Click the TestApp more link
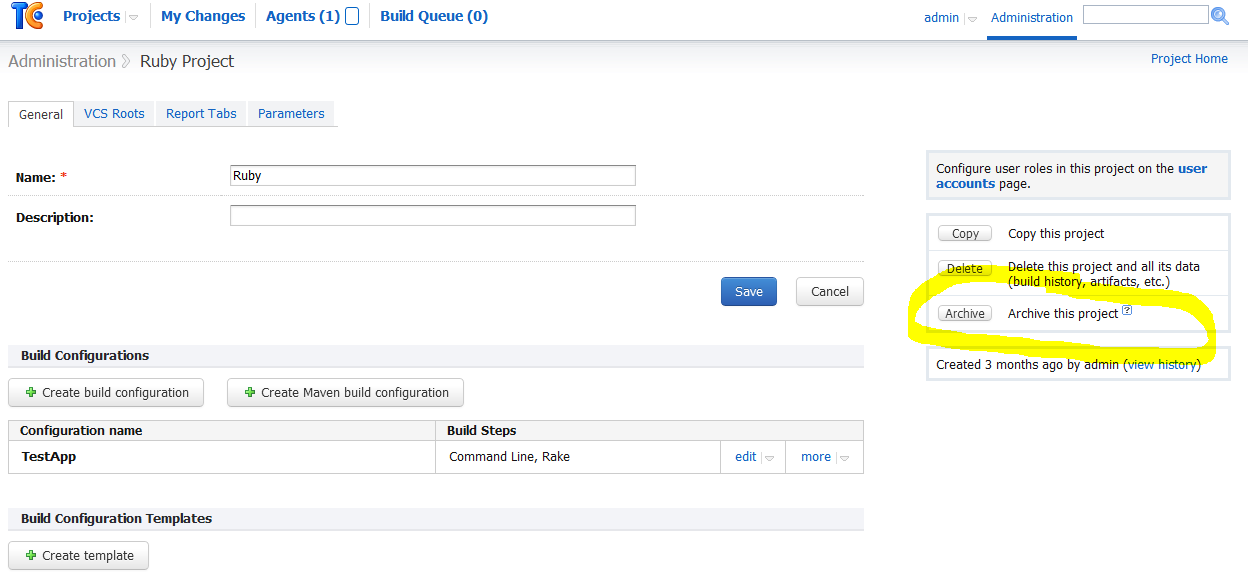Image resolution: width=1248 pixels, height=579 pixels. pyautogui.click(x=816, y=457)
